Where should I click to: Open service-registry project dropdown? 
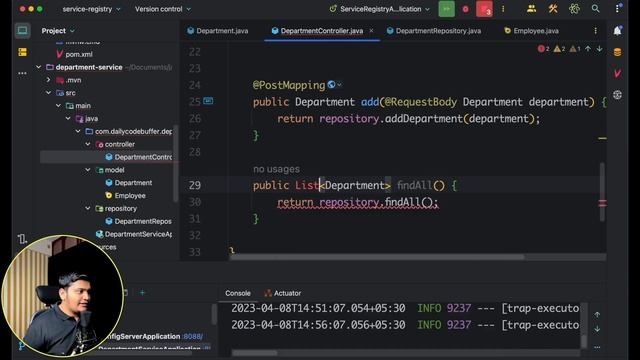pos(91,9)
